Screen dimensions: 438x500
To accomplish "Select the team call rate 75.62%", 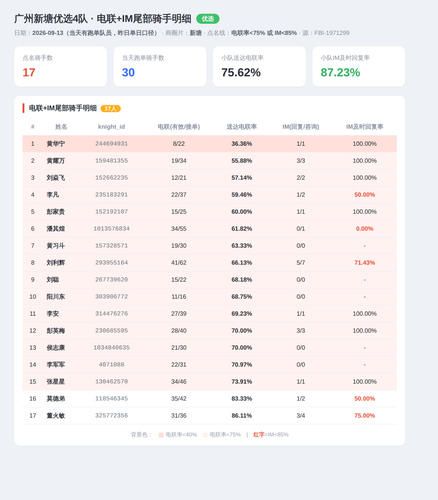I will click(x=241, y=72).
